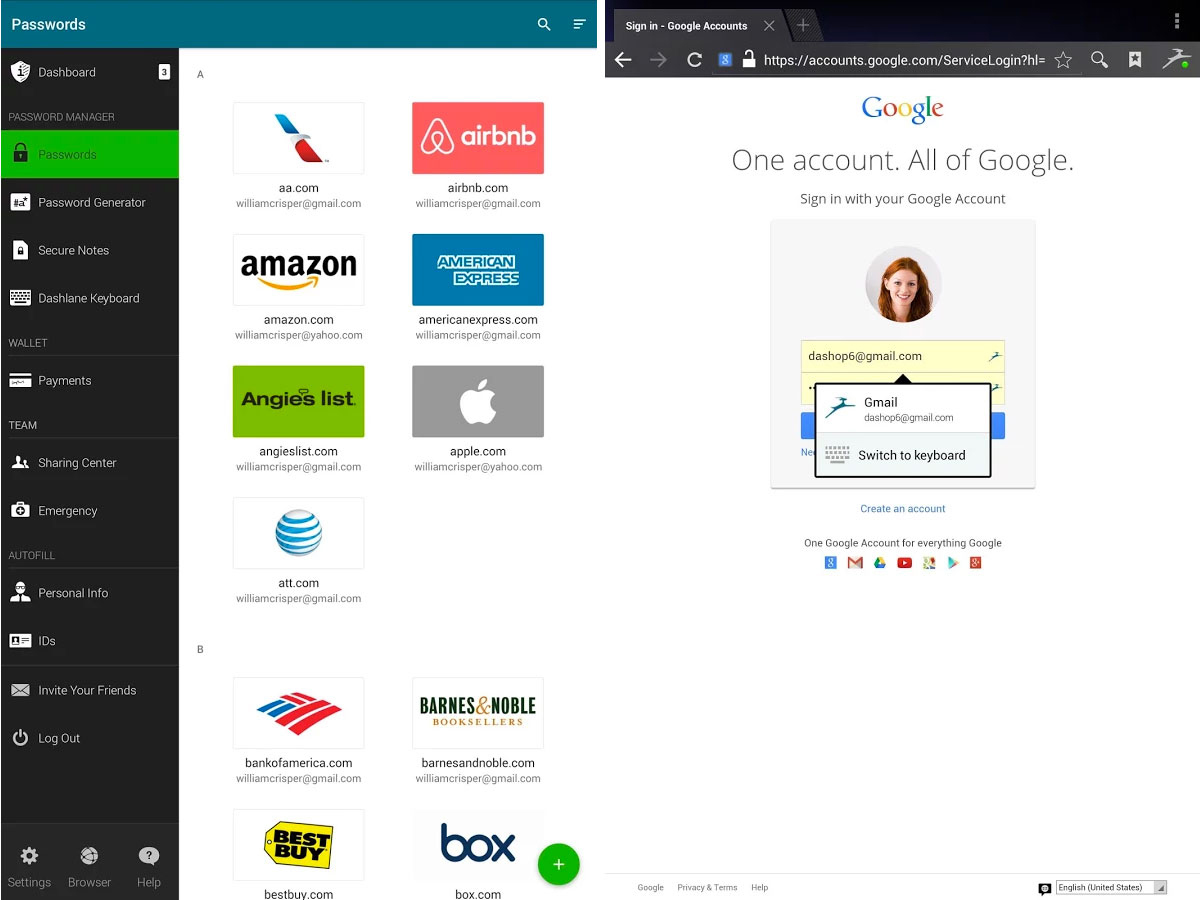Open the browser overflow menu dots
Screen dimensions: 1200x900
click(1177, 21)
